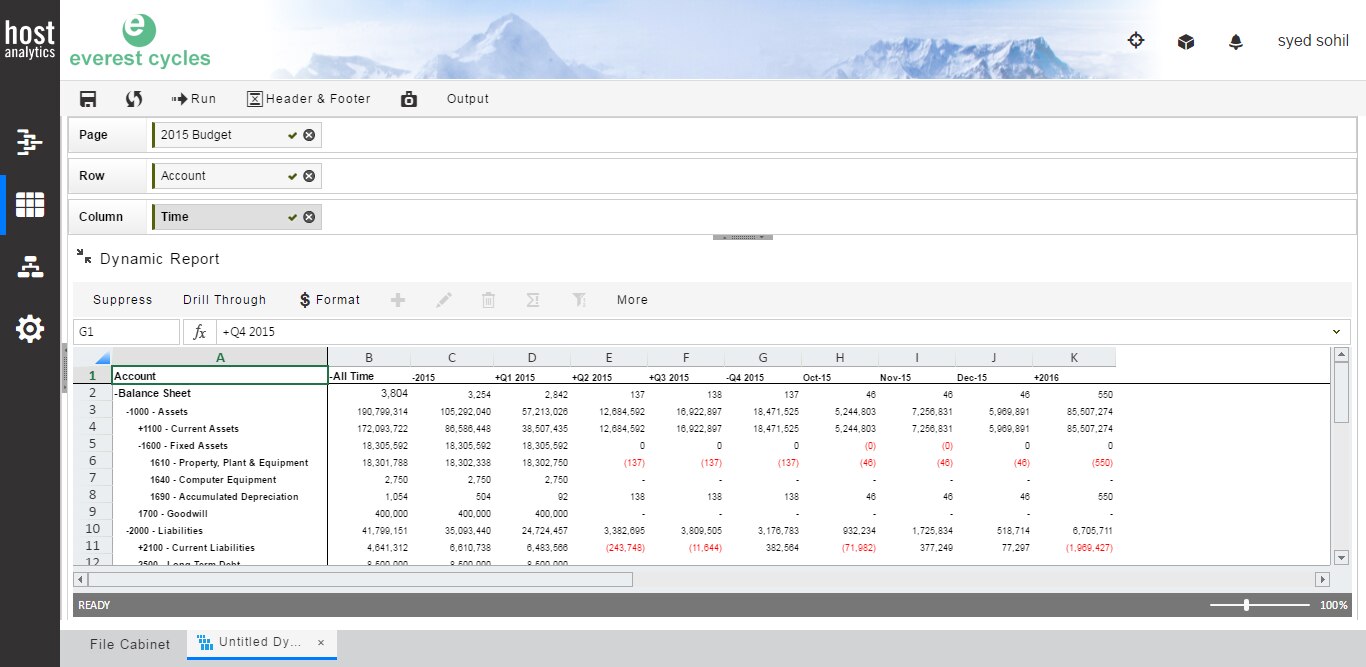Click the Drill Through button
Image resolution: width=1366 pixels, height=667 pixels.
click(x=224, y=300)
